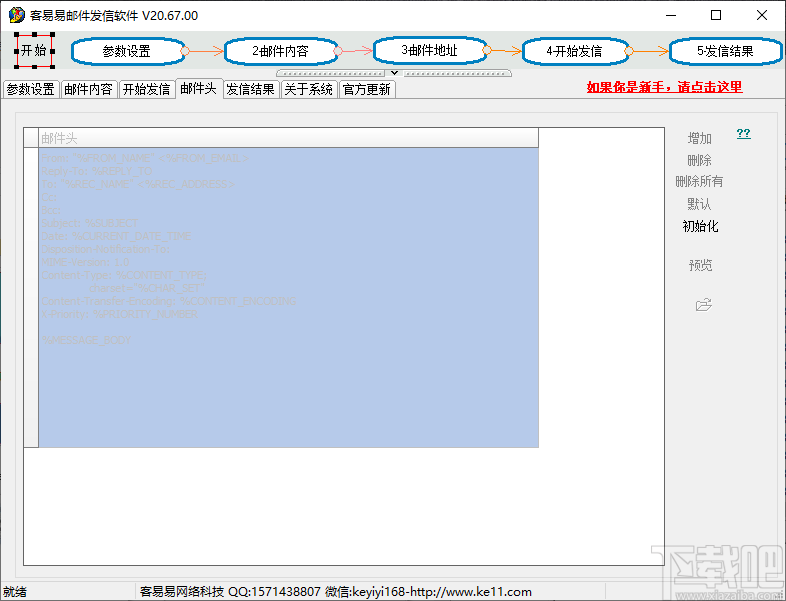Click the 开始 start node

click(35, 51)
